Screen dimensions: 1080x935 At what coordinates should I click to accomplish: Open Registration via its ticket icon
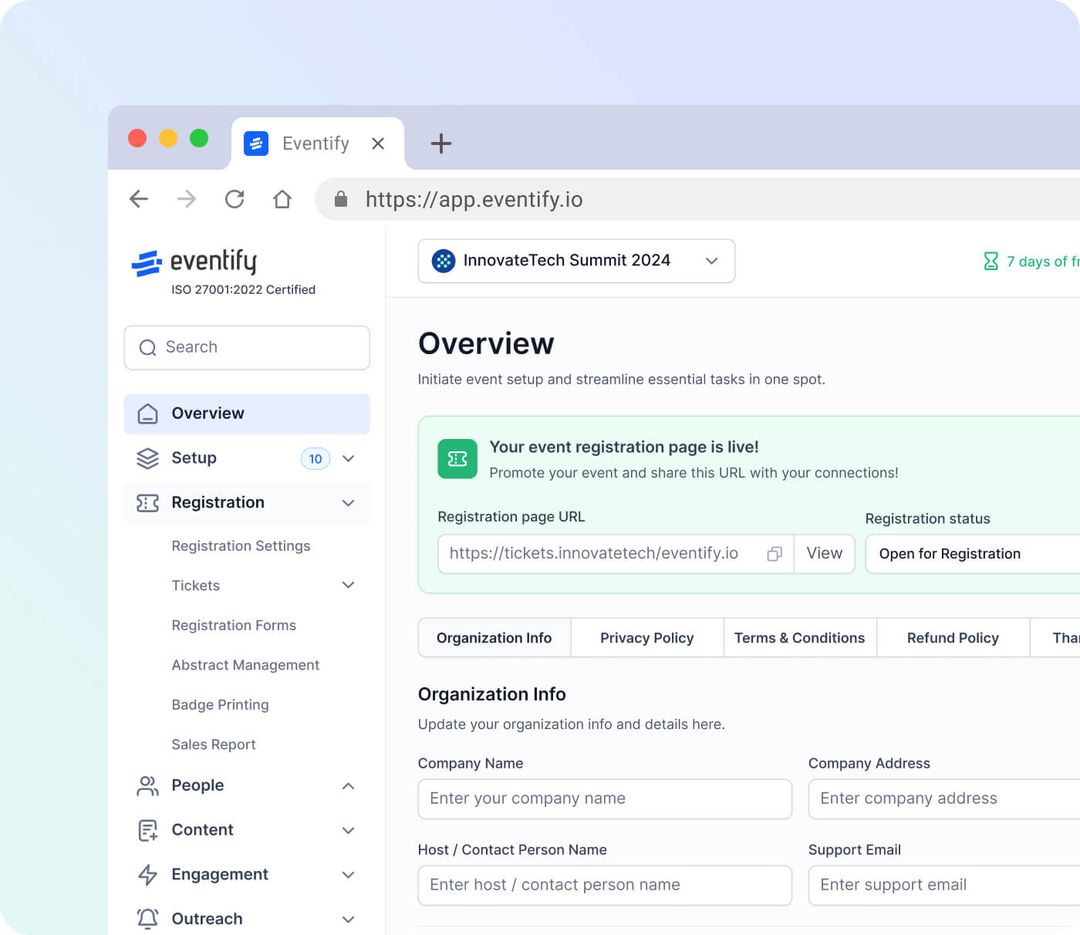click(146, 503)
